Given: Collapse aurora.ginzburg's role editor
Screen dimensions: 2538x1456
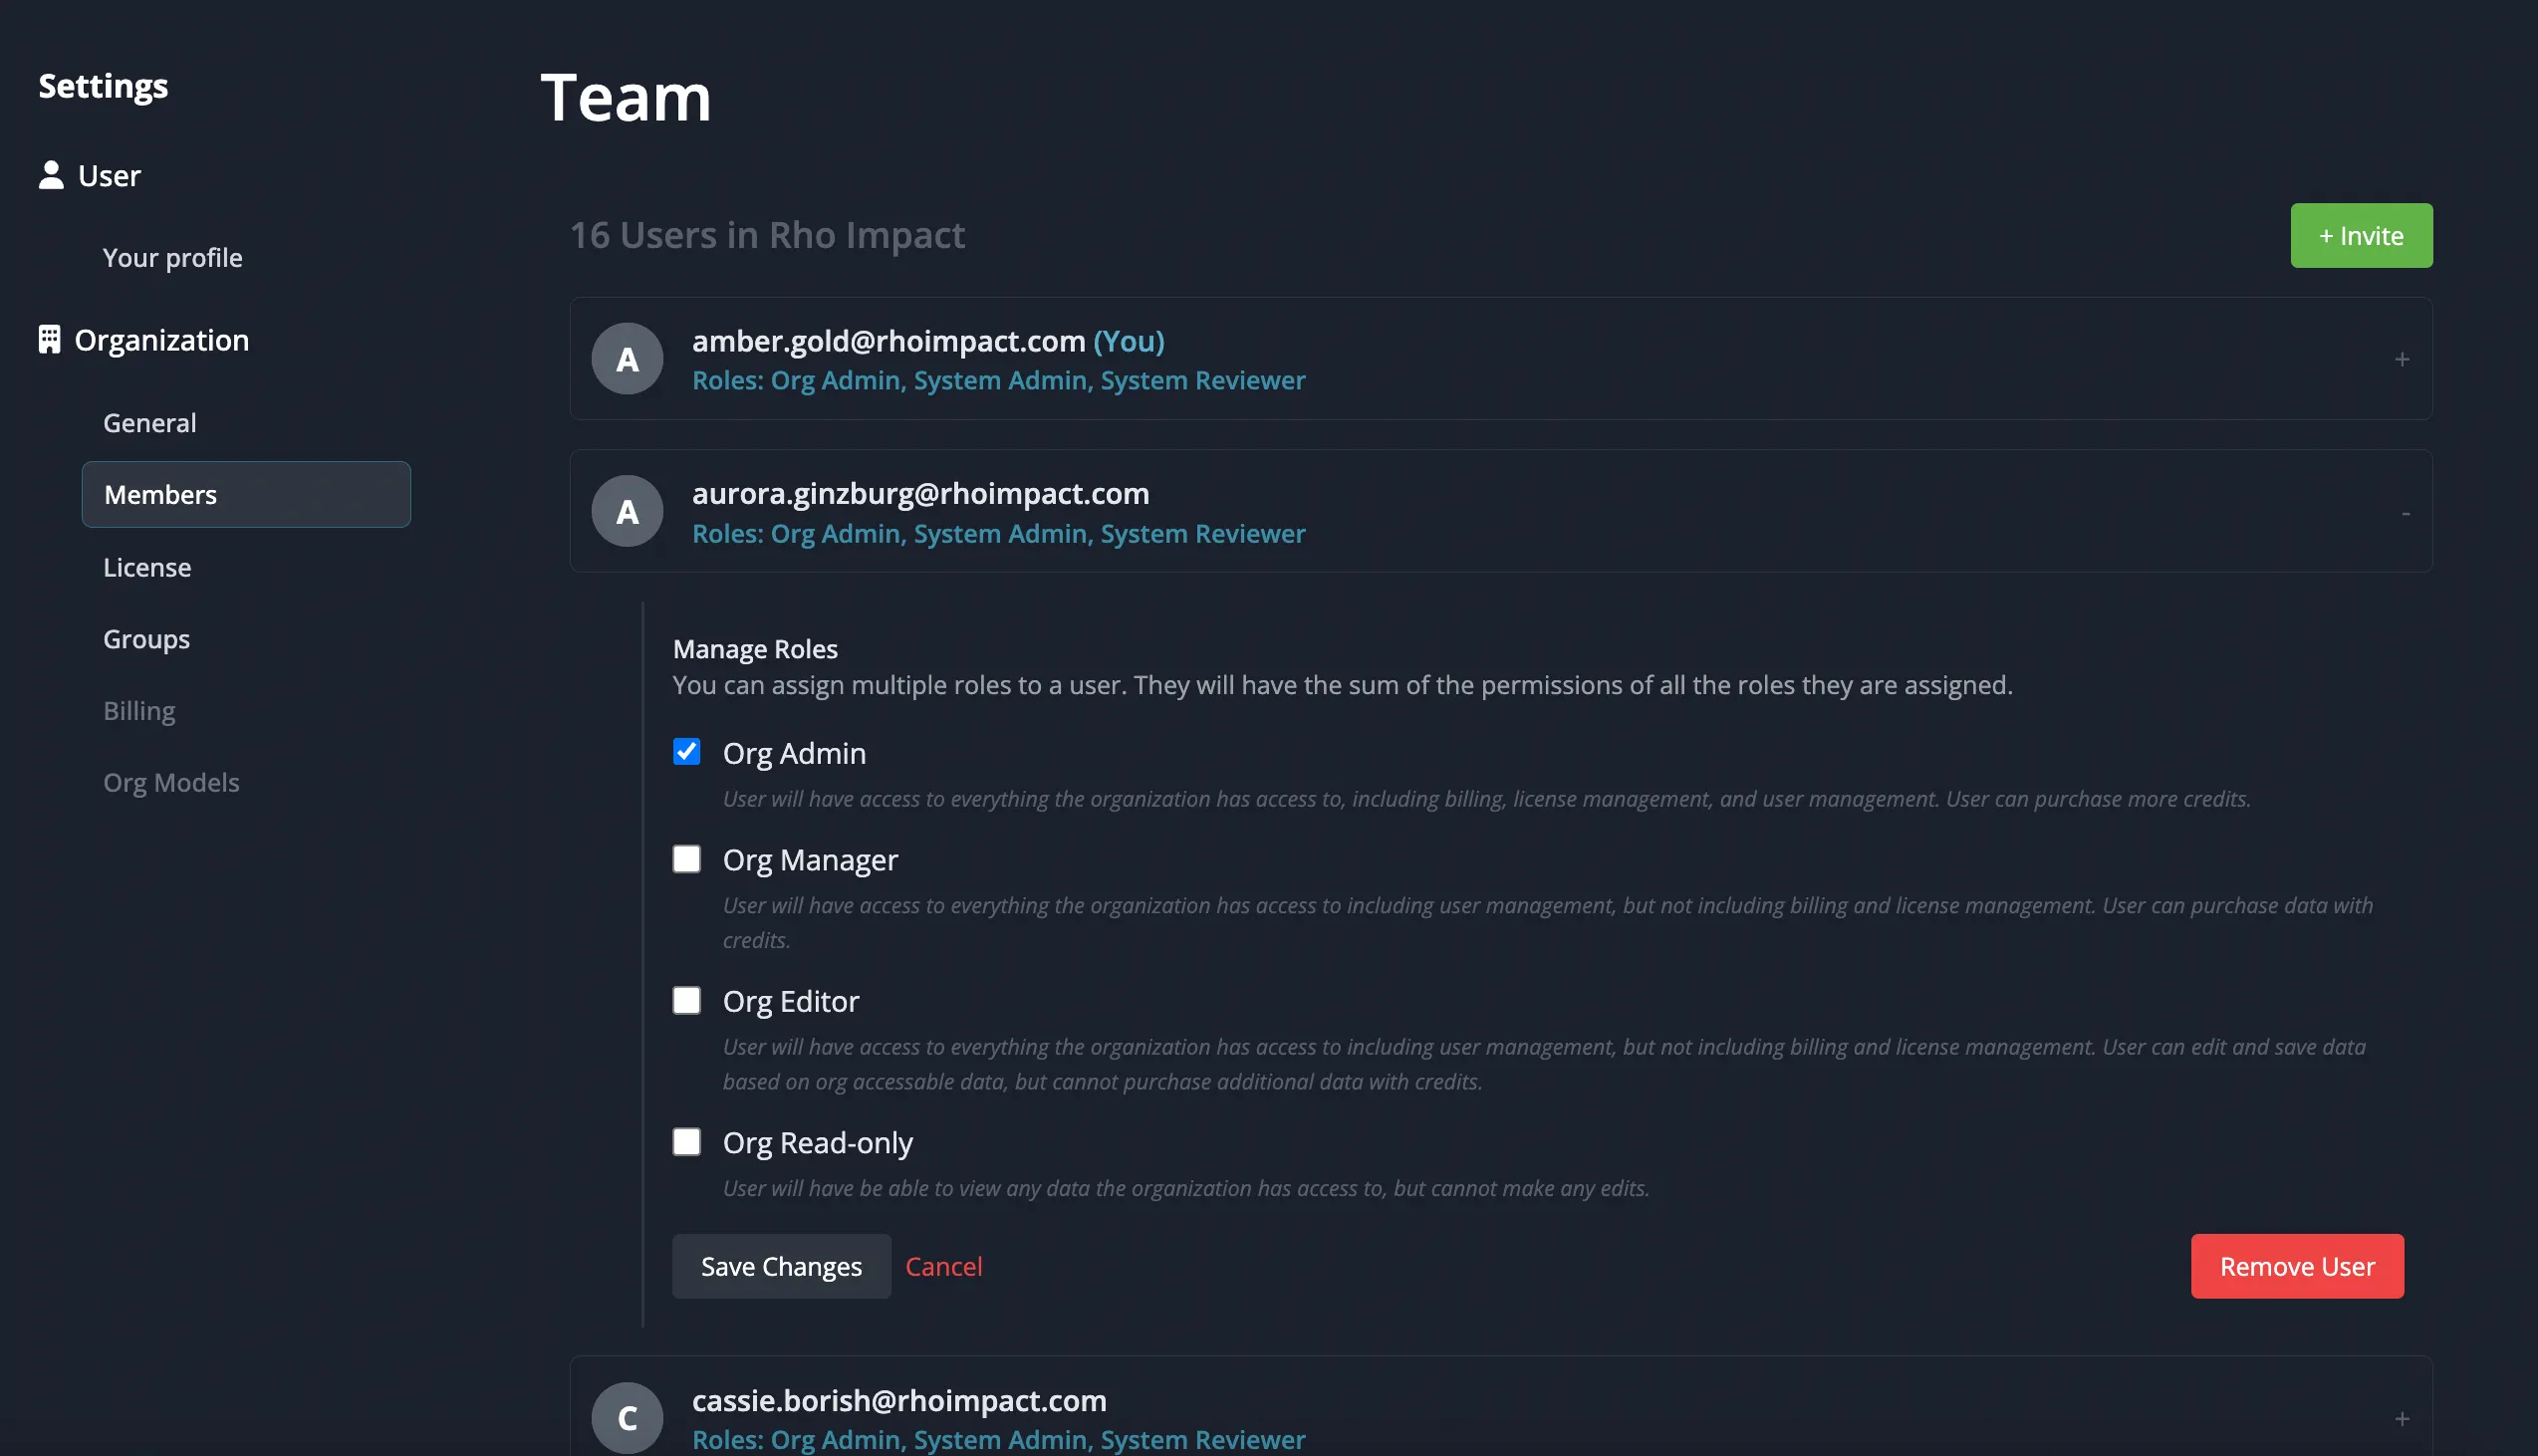Looking at the screenshot, I should pyautogui.click(x=2404, y=512).
